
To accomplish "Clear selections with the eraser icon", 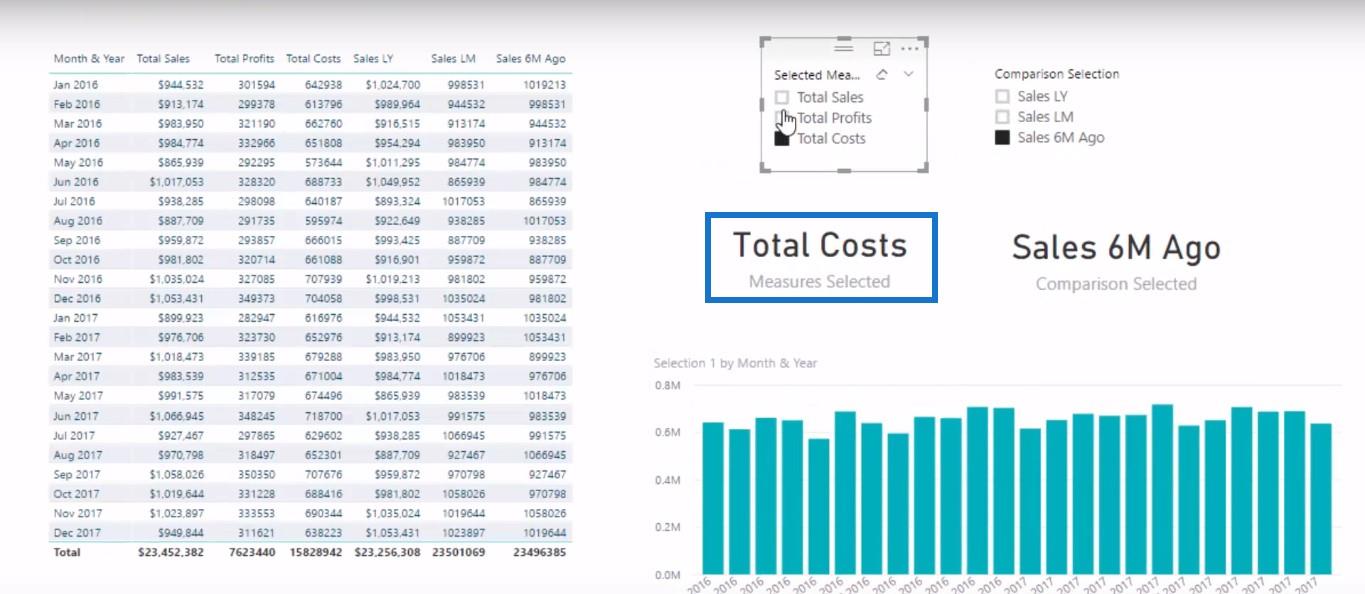I will [x=882, y=74].
